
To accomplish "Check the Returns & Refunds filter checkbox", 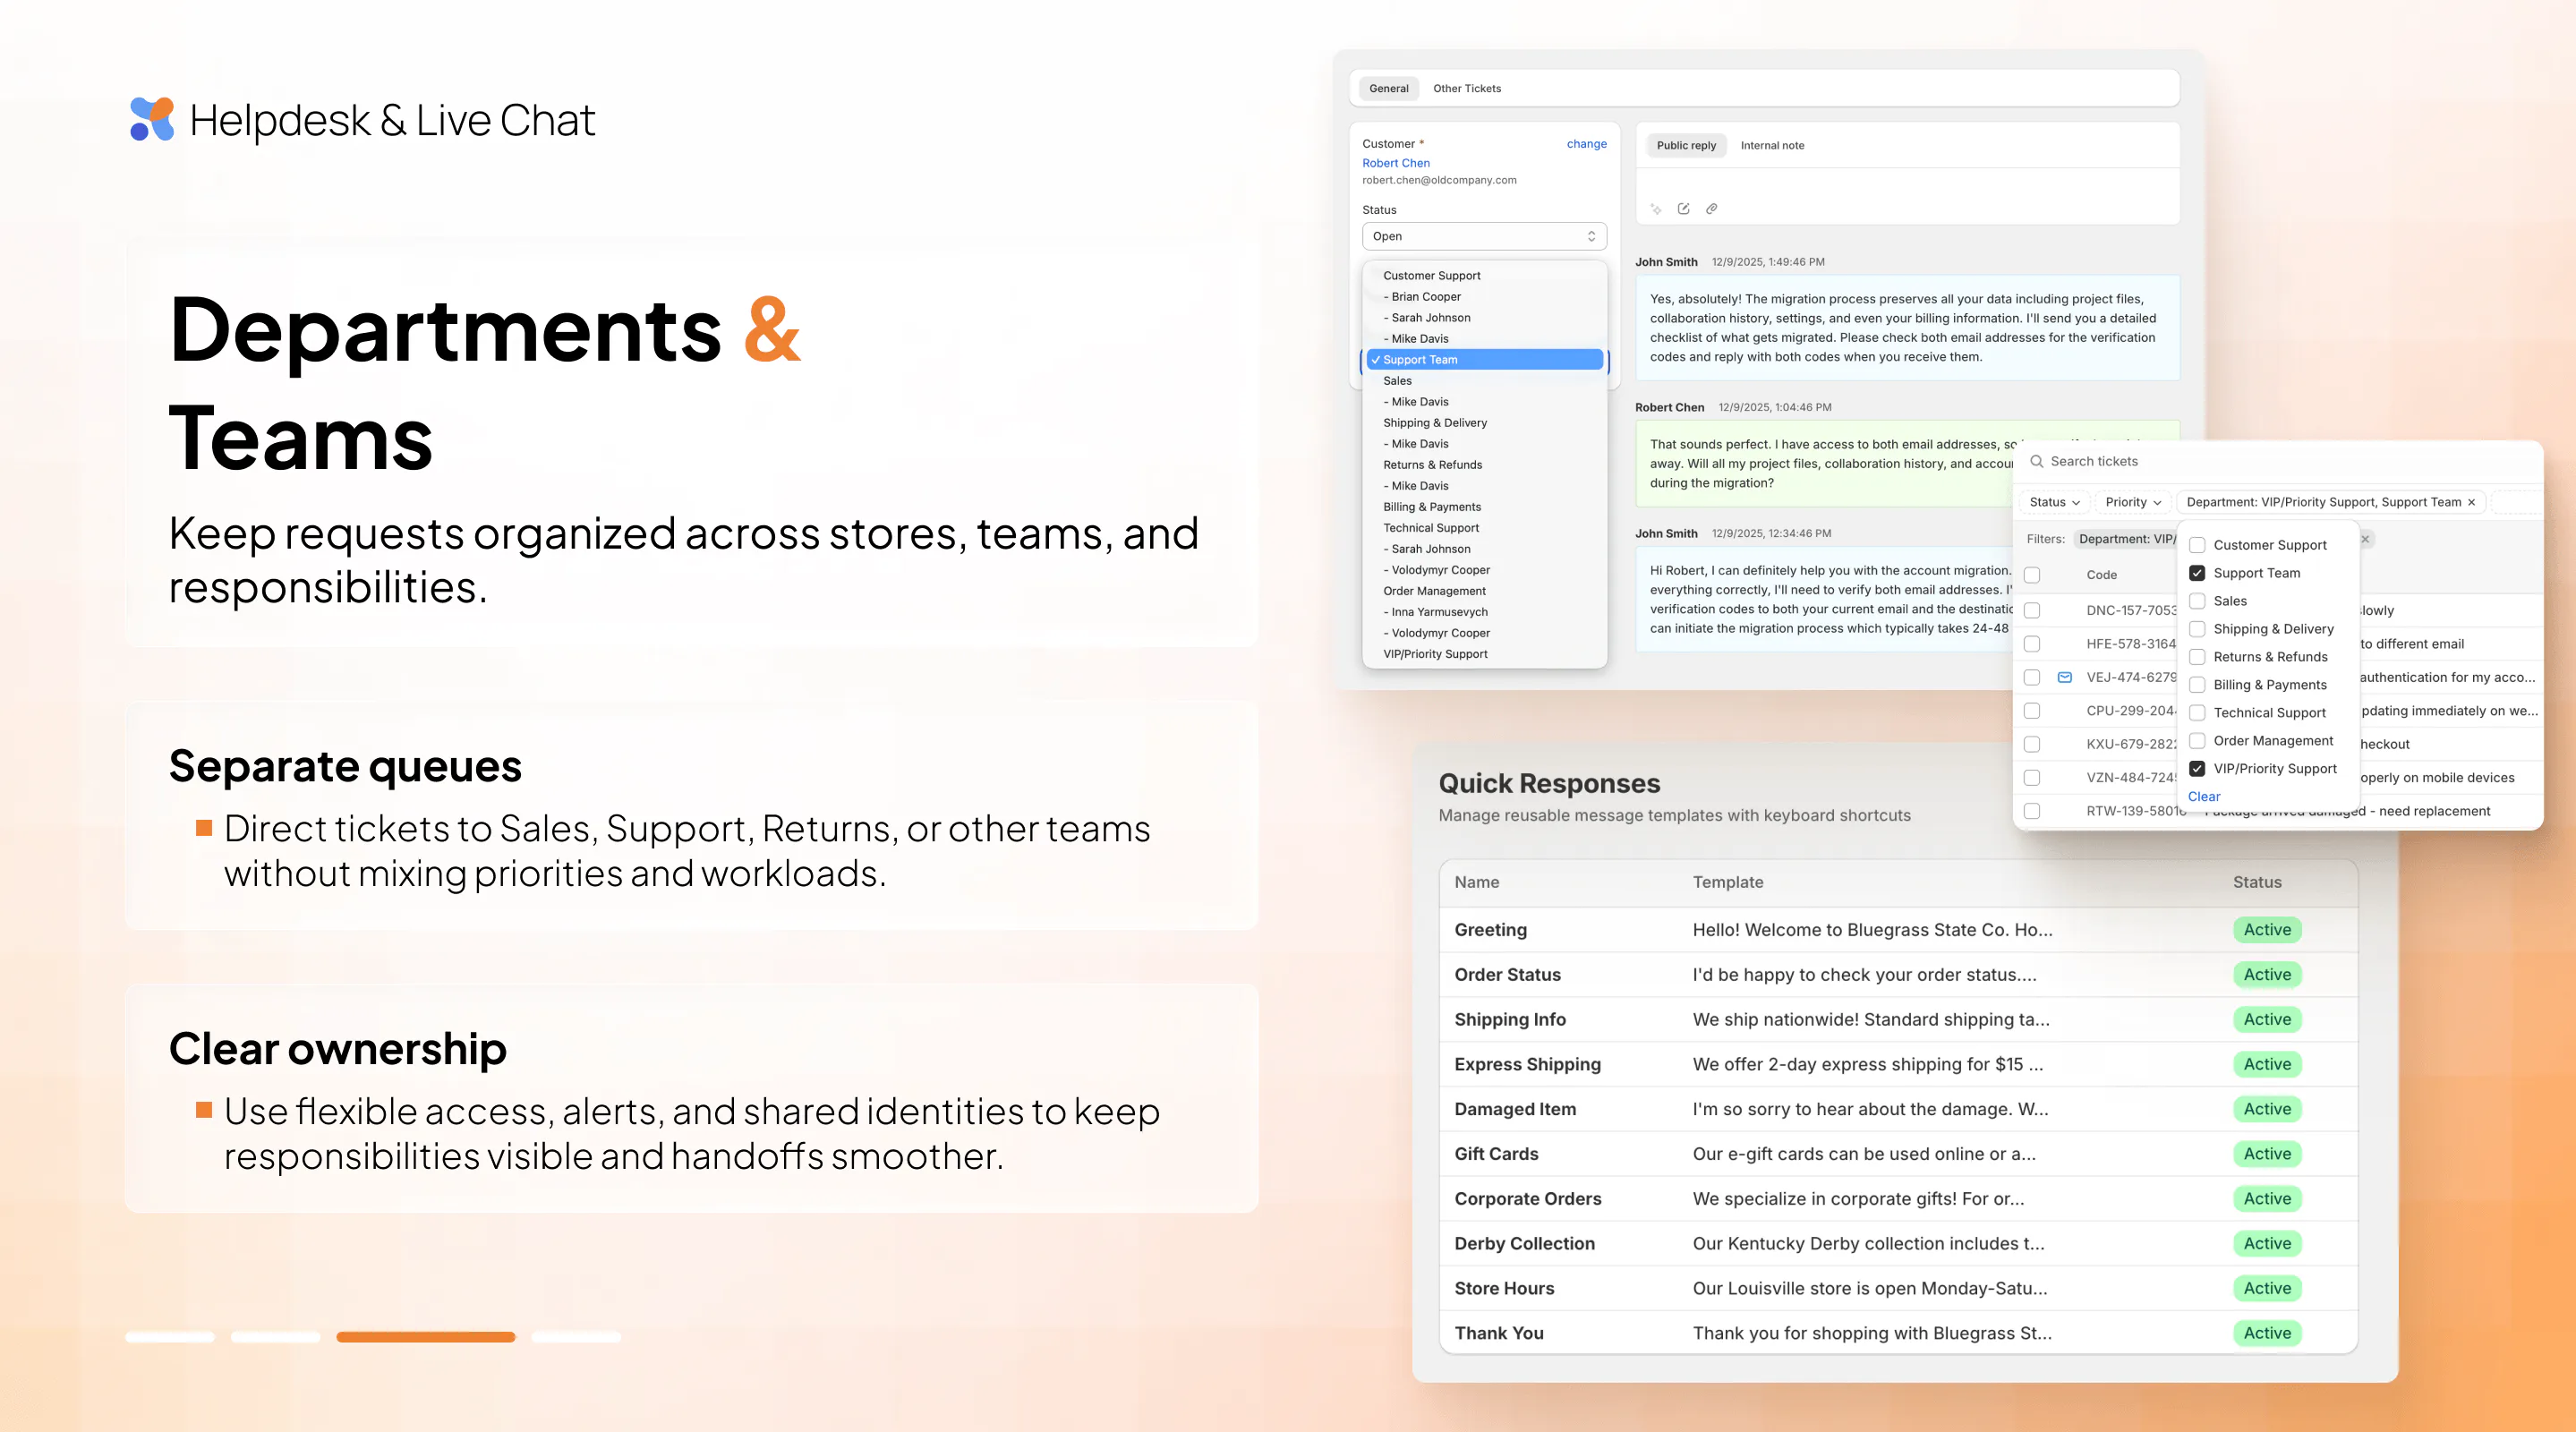I will [x=2197, y=657].
